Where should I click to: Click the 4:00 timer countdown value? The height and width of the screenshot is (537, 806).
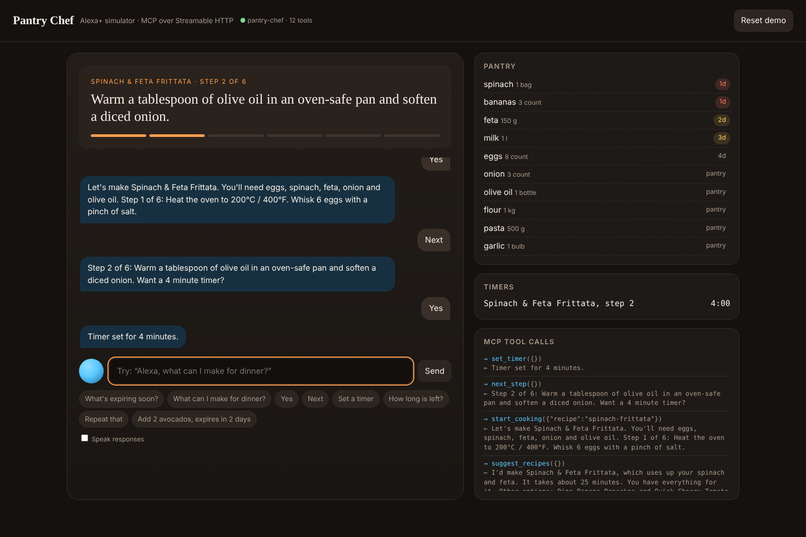(x=720, y=303)
